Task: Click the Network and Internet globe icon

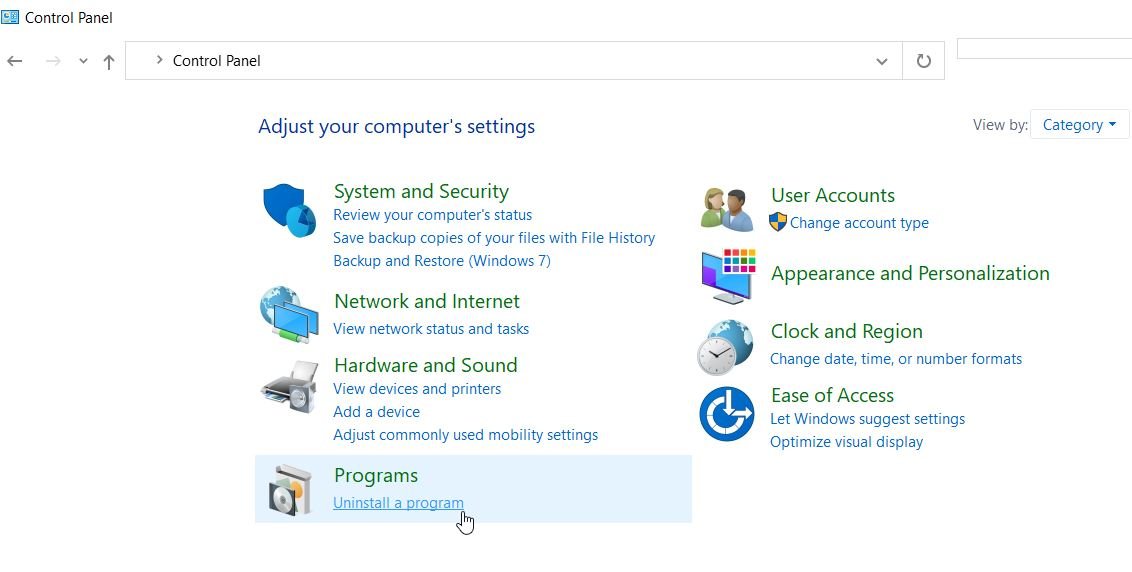Action: tap(289, 314)
